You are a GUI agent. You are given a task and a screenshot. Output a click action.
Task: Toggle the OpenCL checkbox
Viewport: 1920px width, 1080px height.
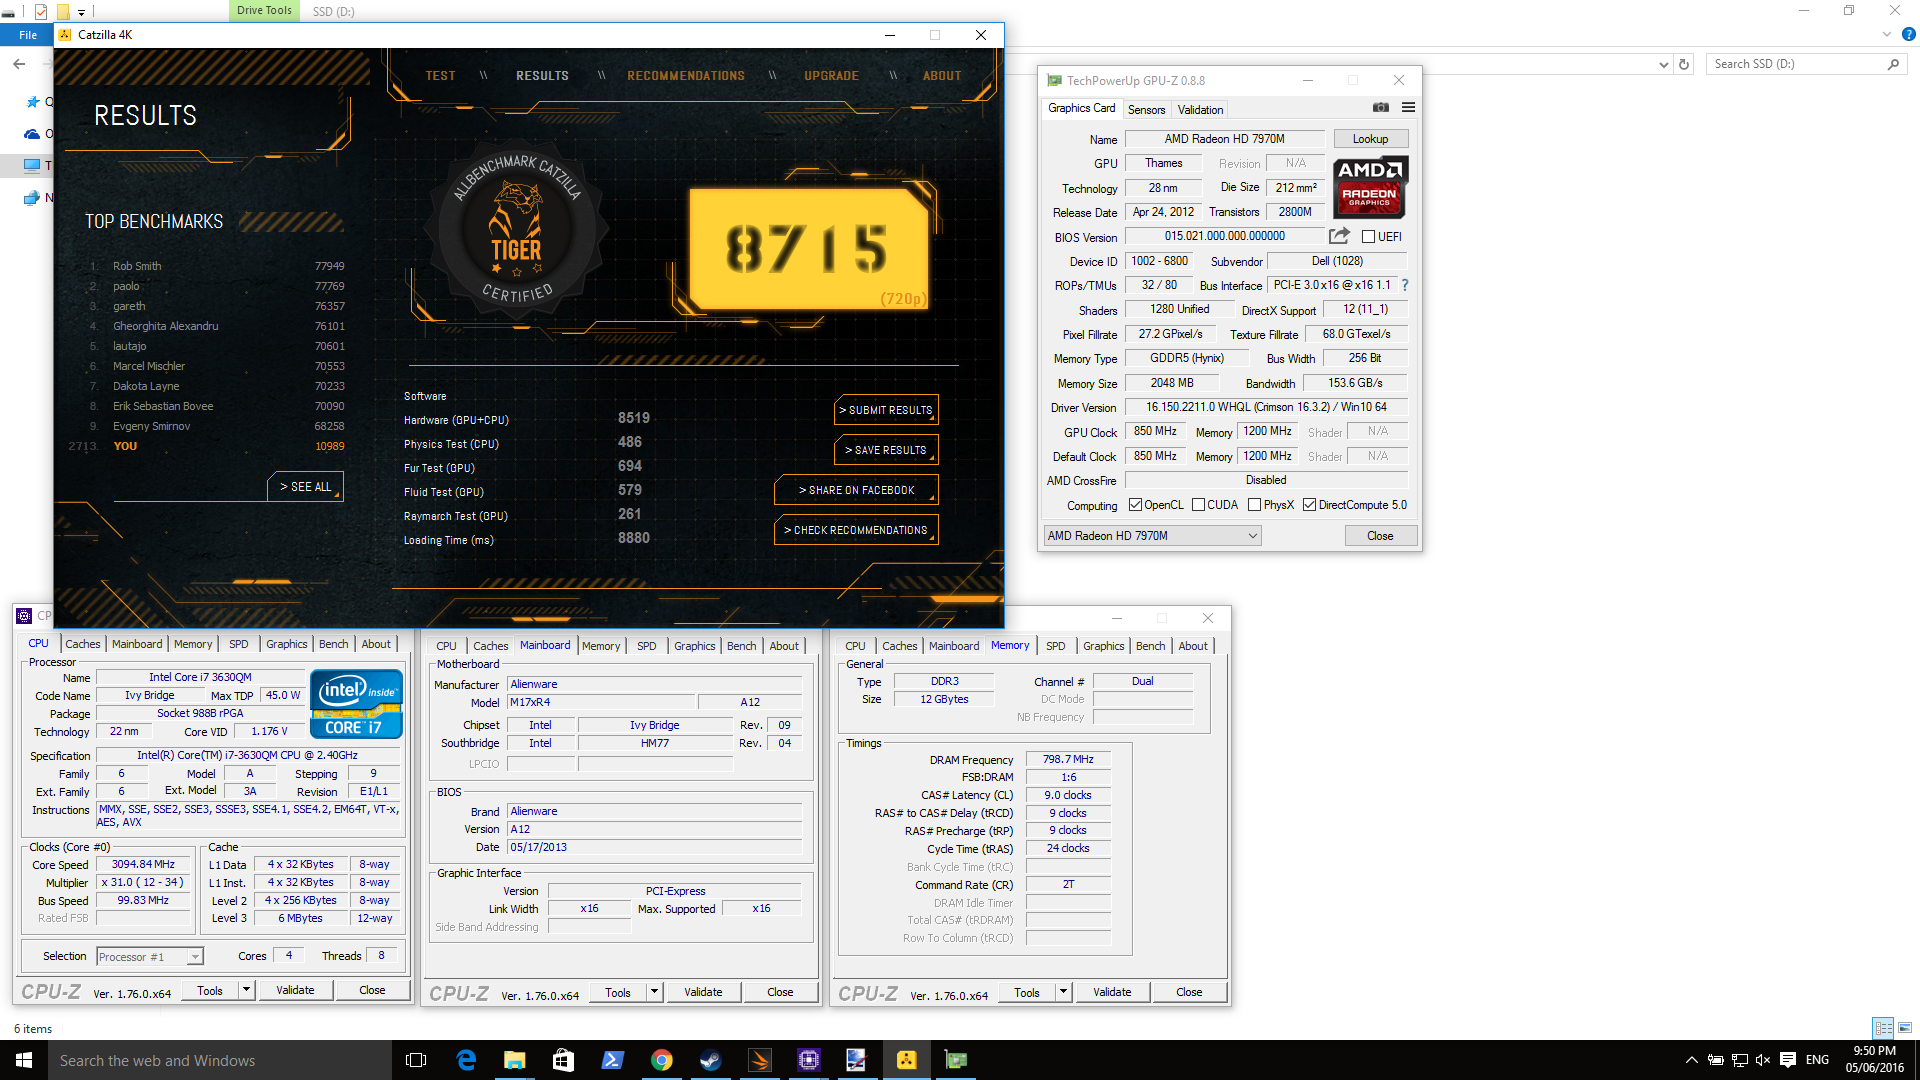pyautogui.click(x=1135, y=505)
